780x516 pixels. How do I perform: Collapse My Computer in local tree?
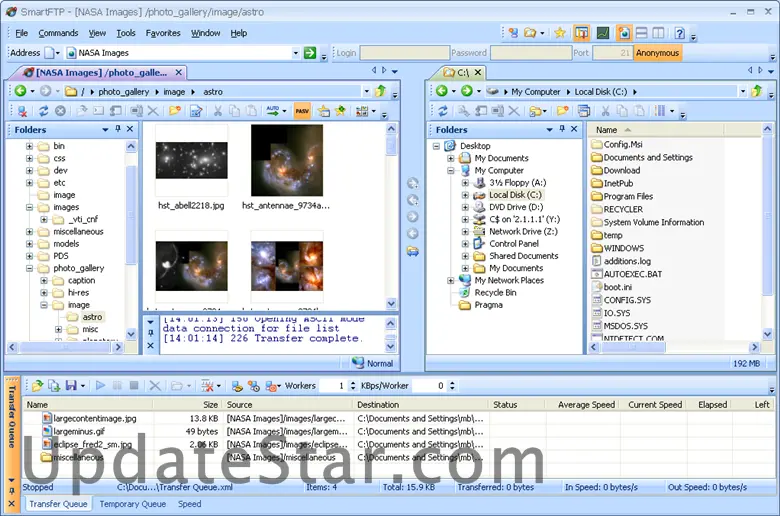(x=451, y=170)
